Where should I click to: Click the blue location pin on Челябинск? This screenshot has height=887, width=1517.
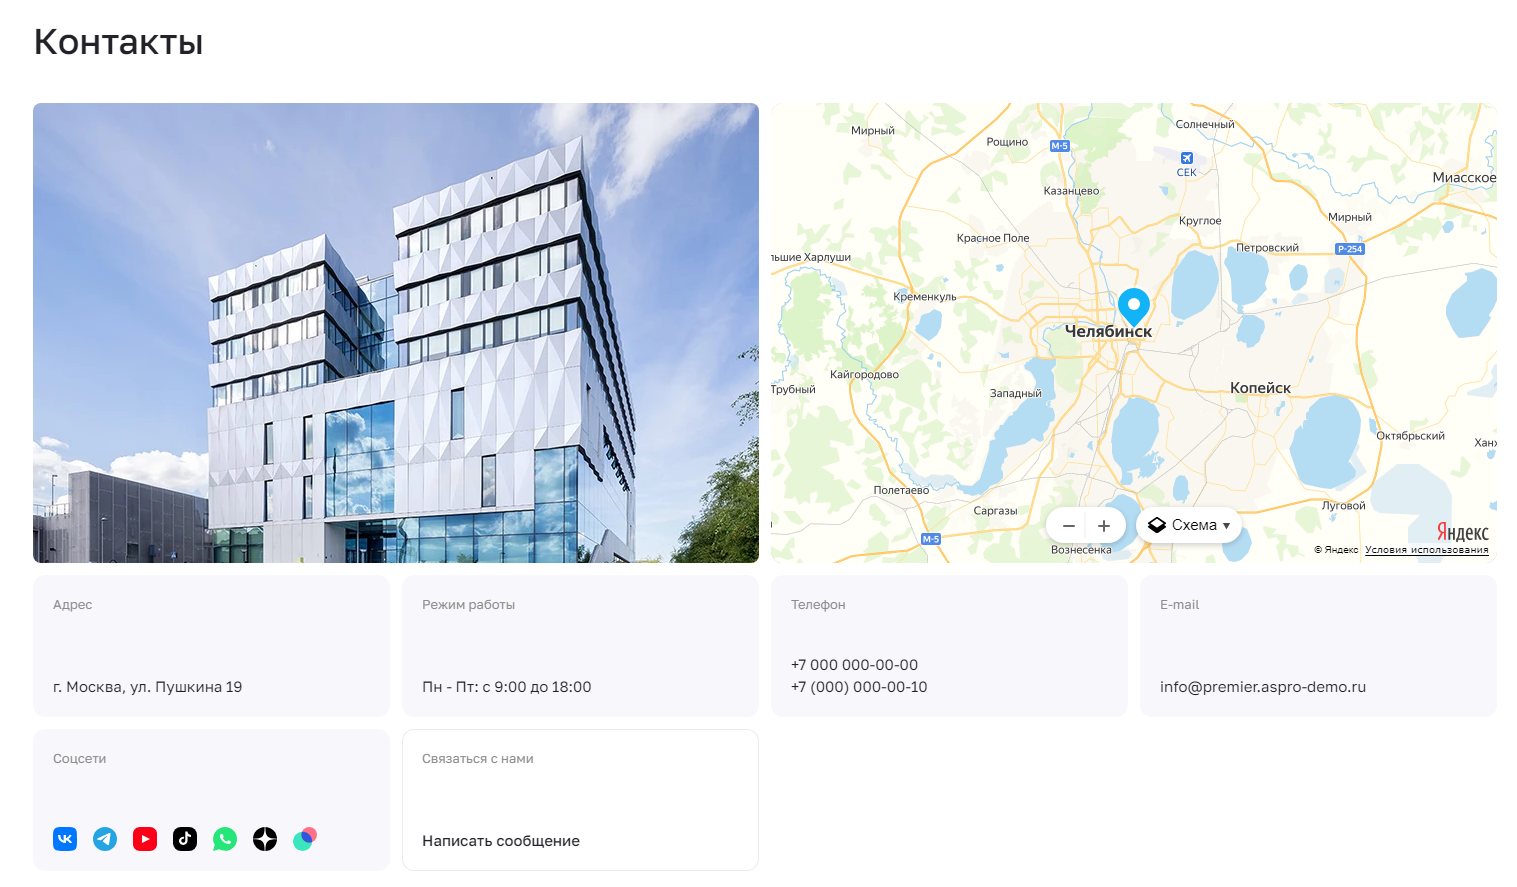(x=1133, y=306)
